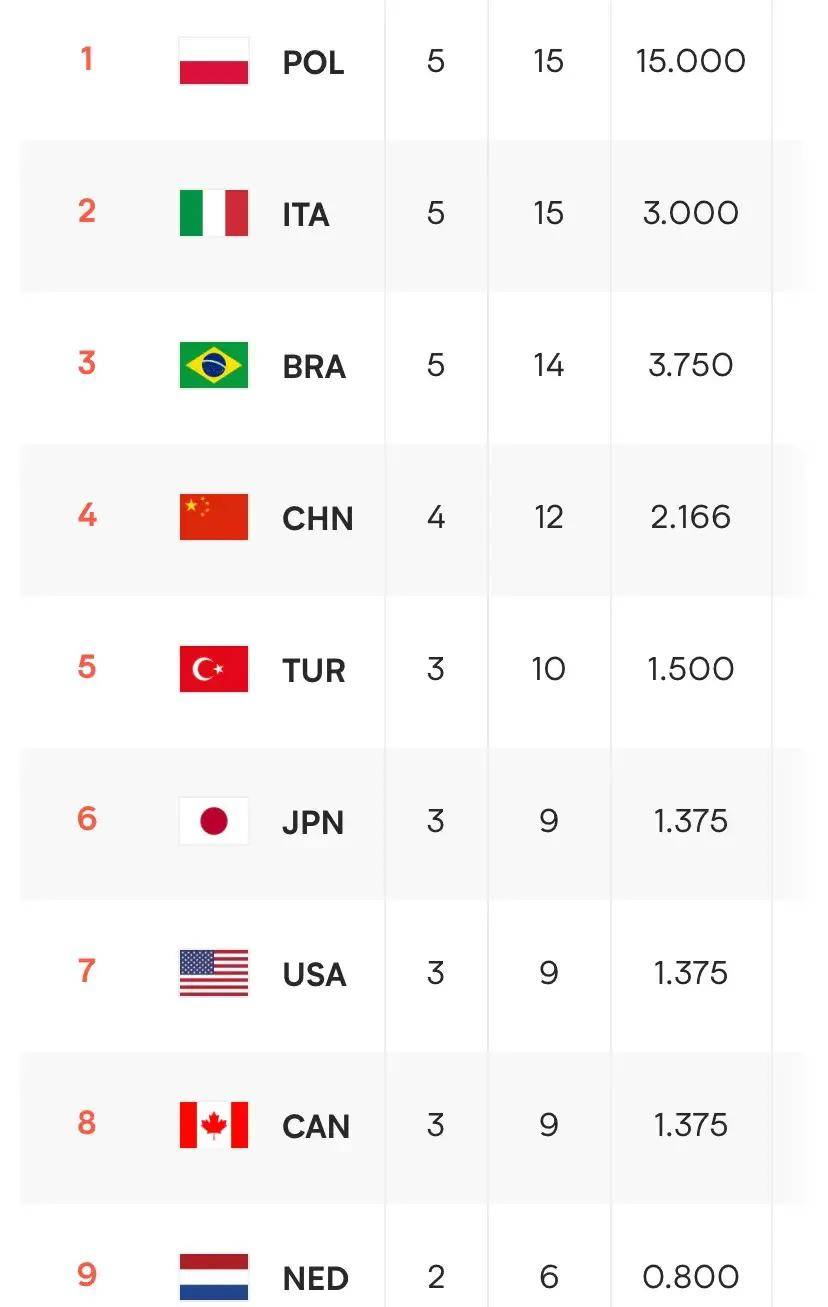
Task: Click the NED team name
Action: (x=316, y=1279)
